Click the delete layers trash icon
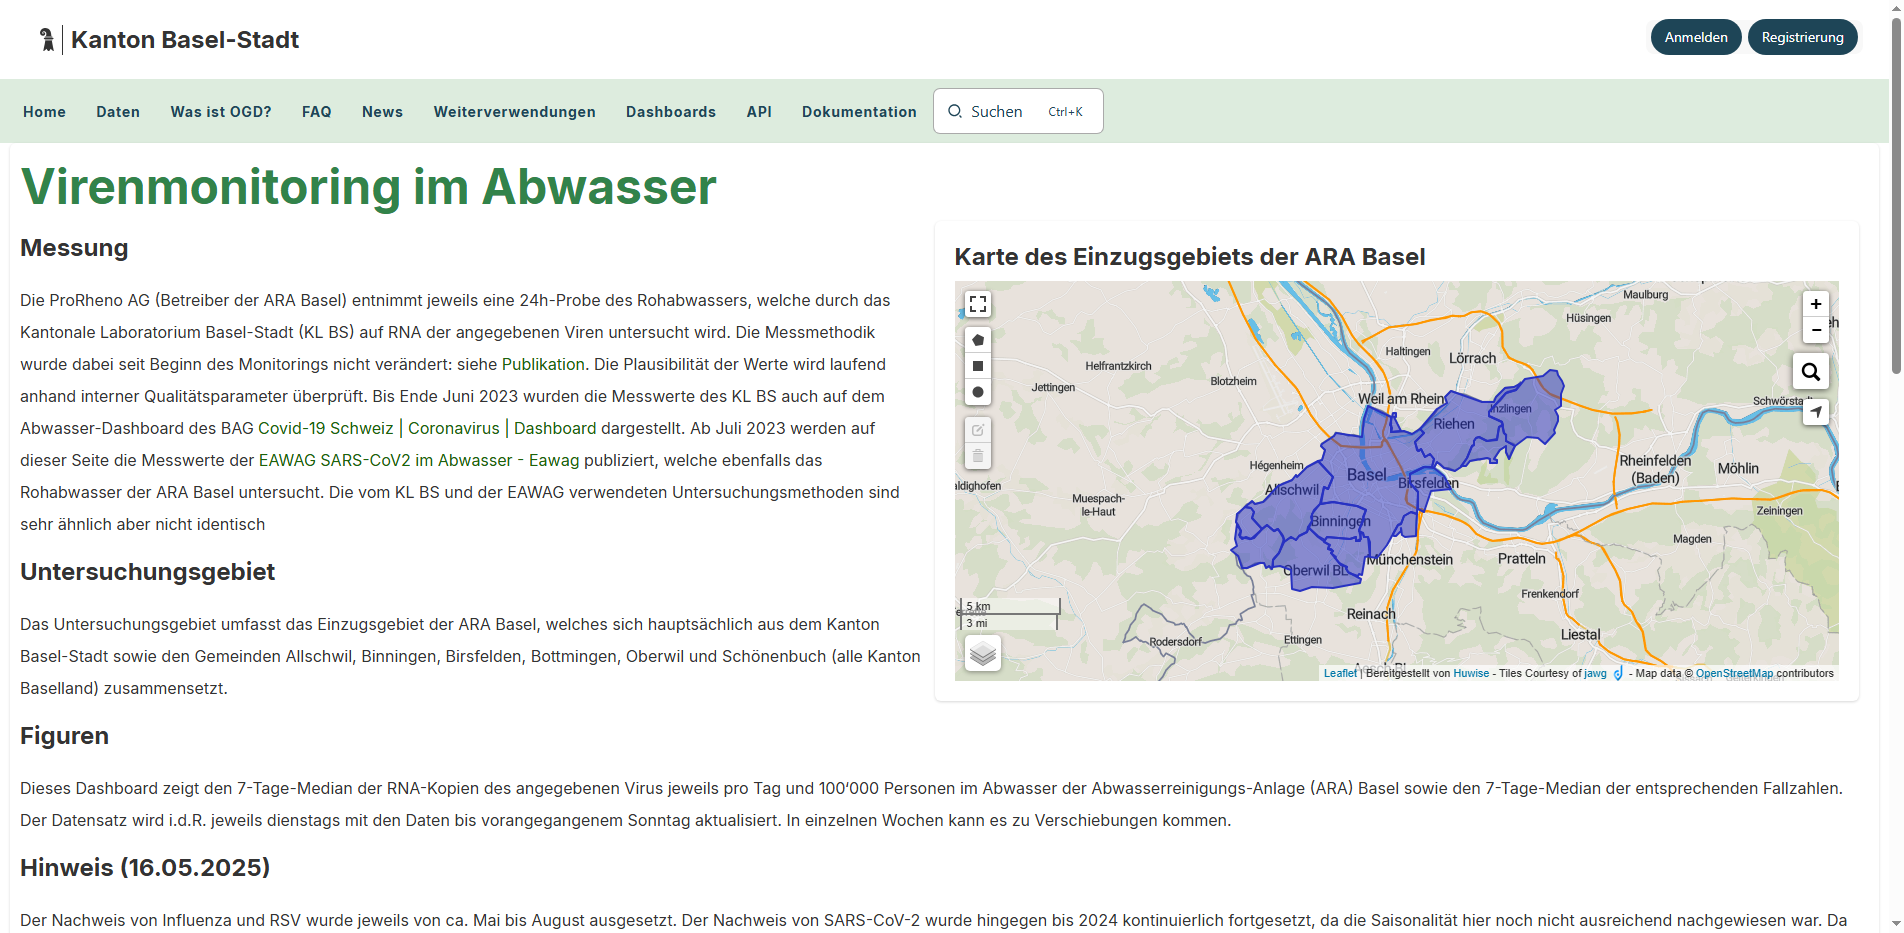 click(x=978, y=455)
